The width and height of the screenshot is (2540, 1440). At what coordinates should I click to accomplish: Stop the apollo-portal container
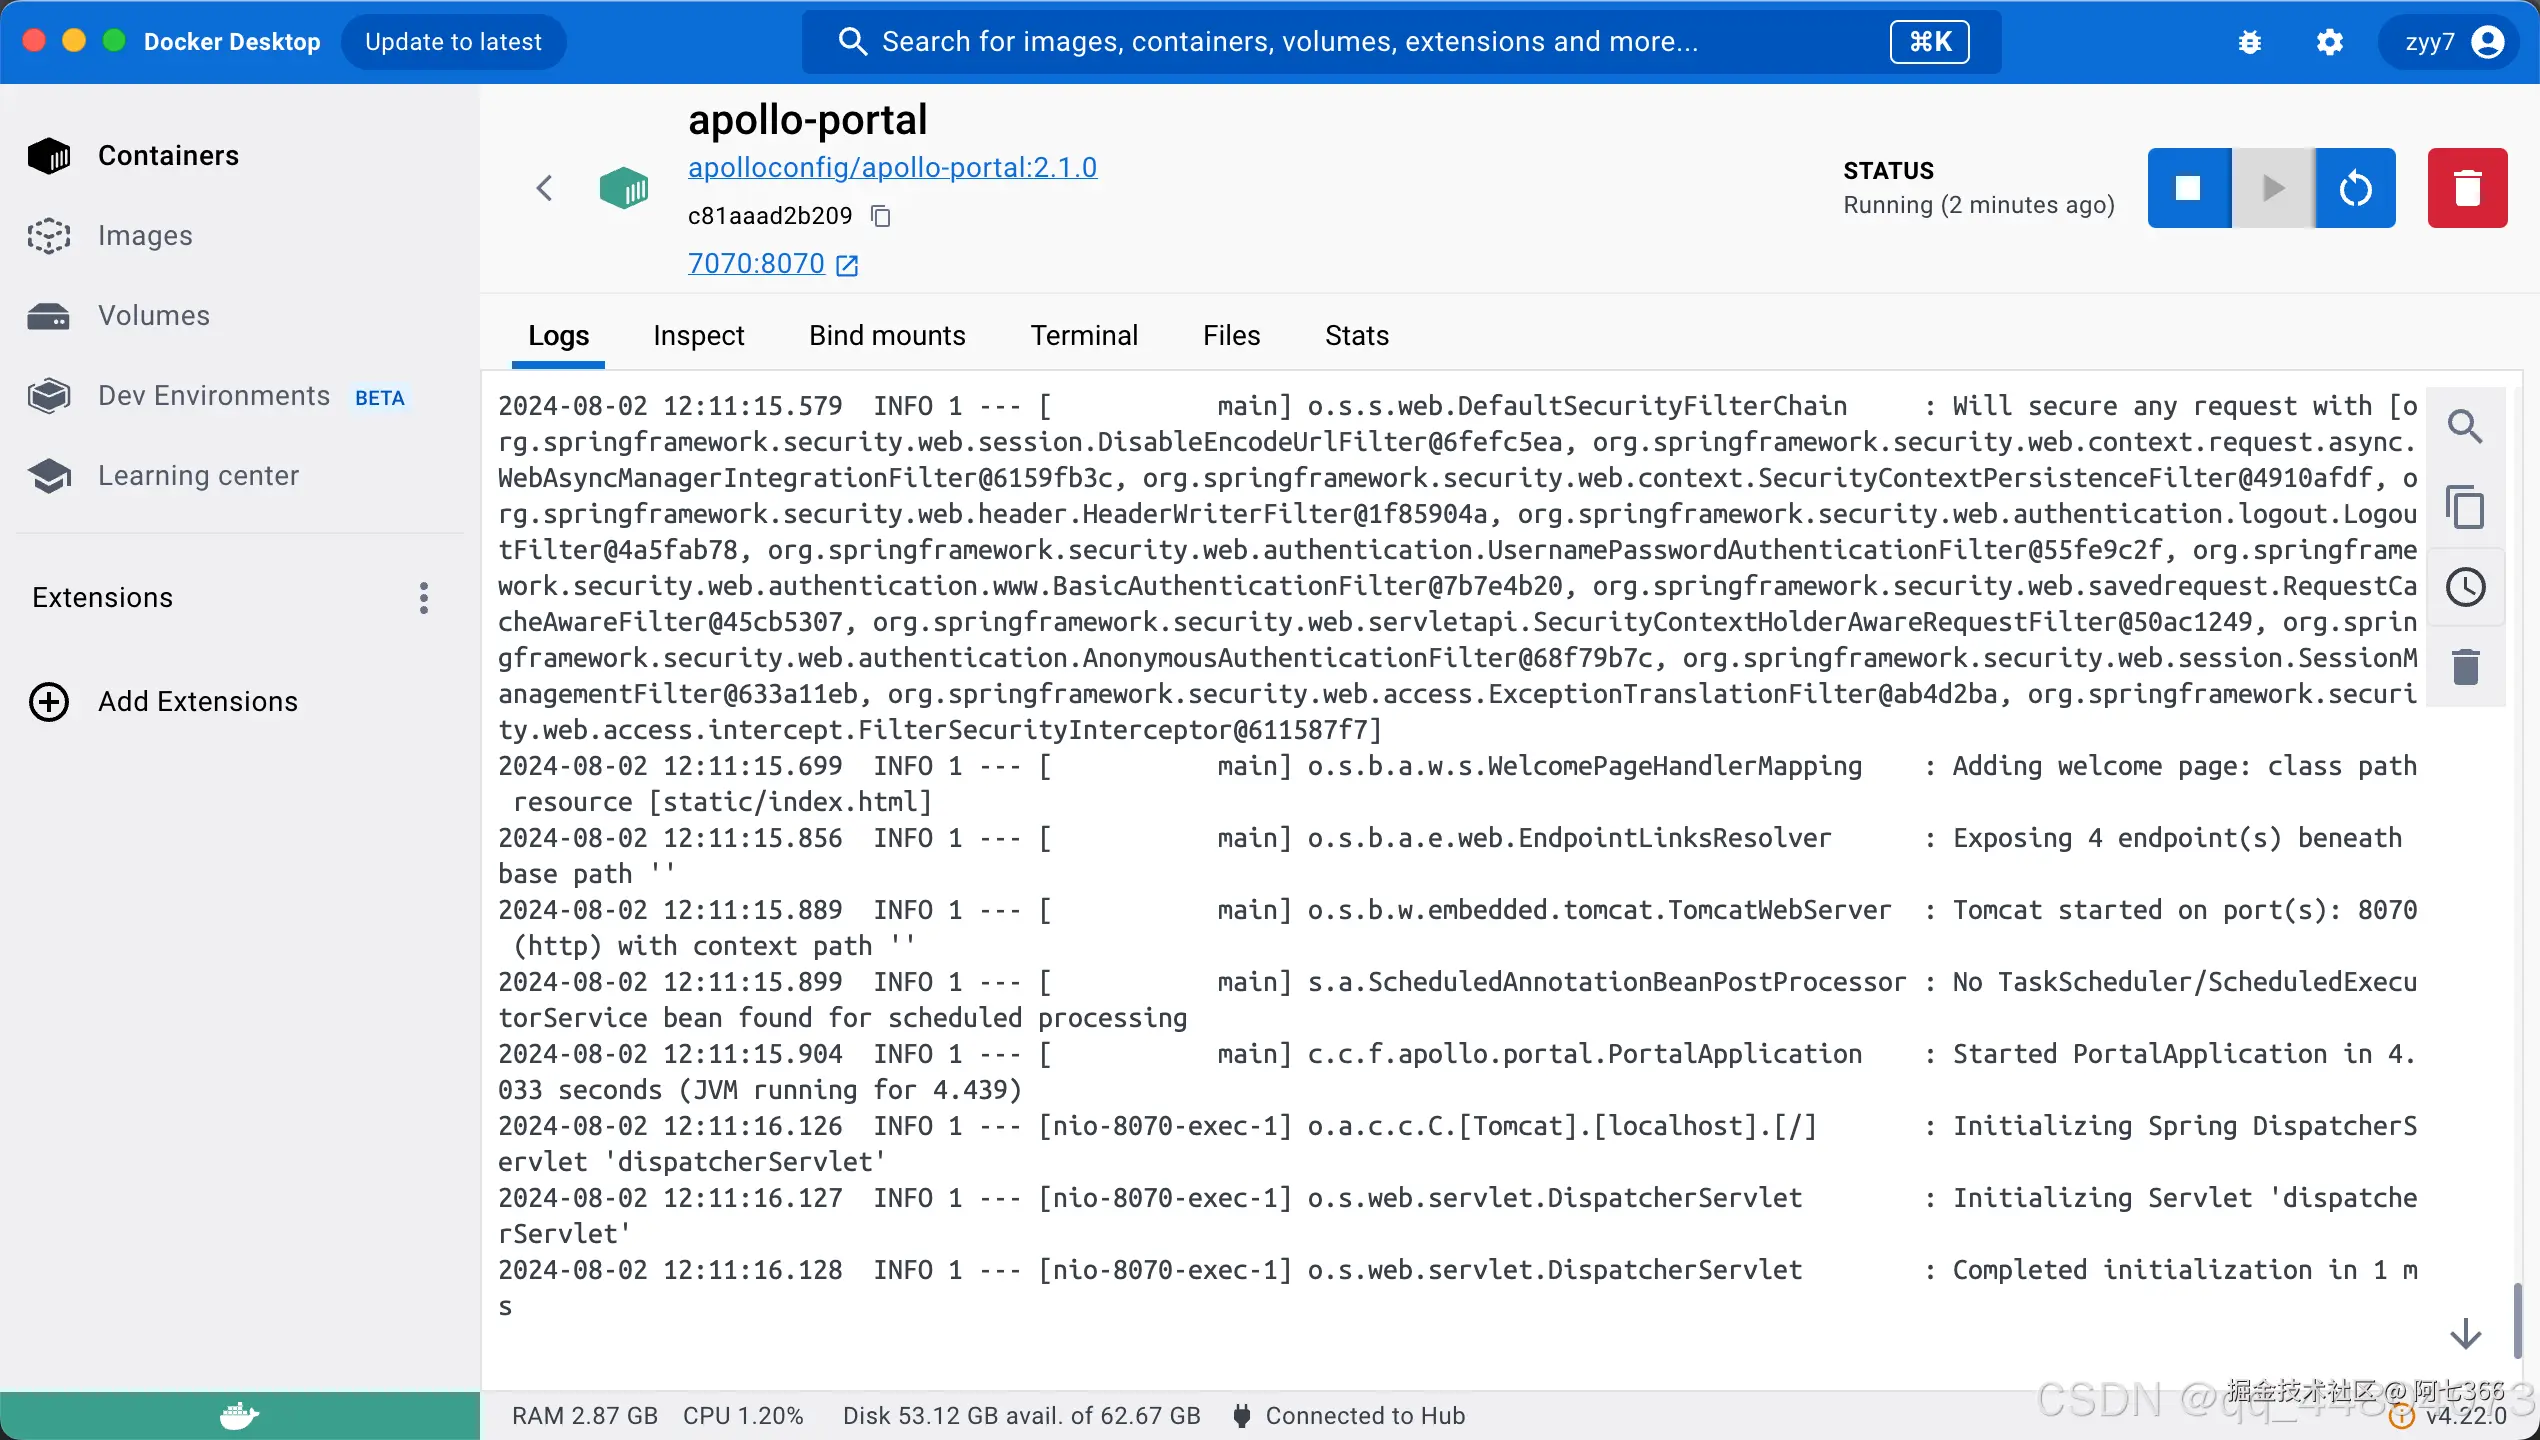[2188, 188]
